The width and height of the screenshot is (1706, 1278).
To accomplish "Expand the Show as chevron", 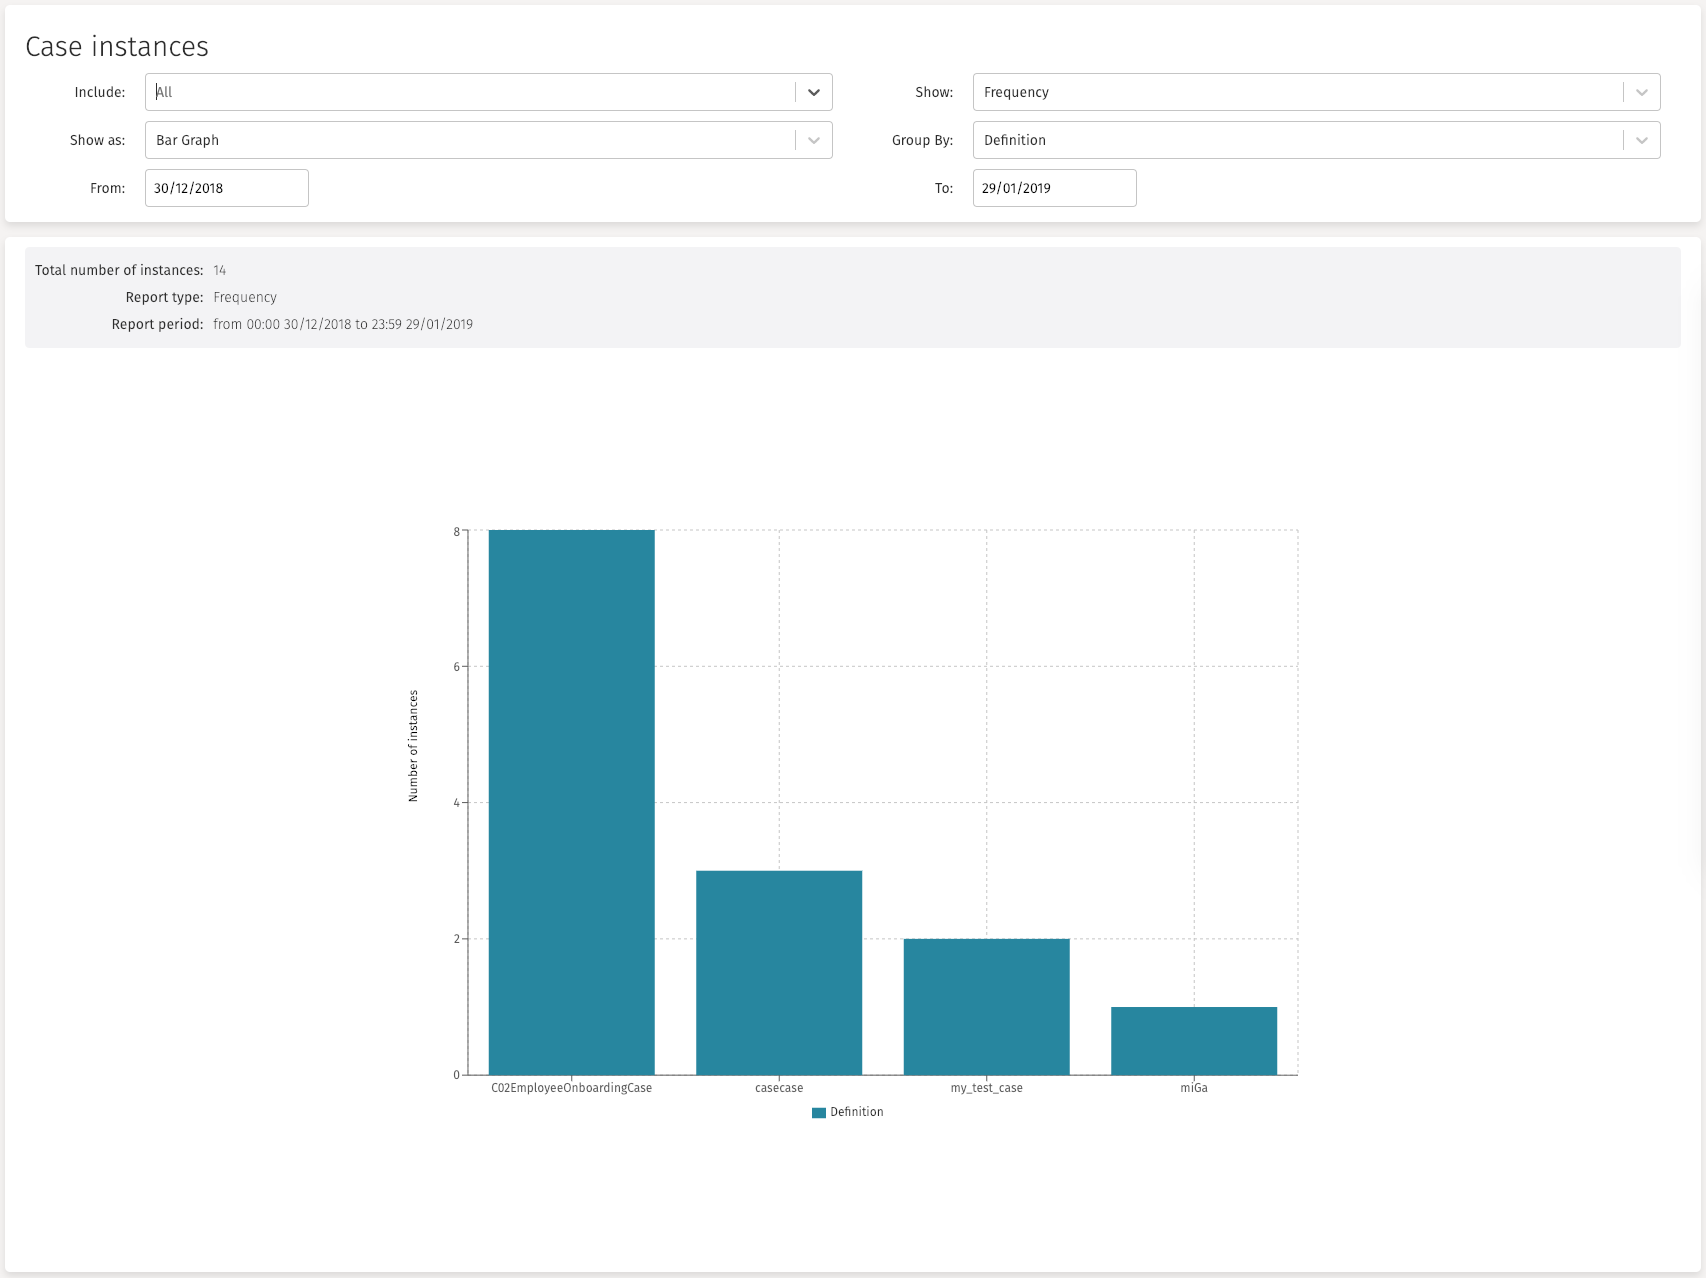I will [x=813, y=140].
